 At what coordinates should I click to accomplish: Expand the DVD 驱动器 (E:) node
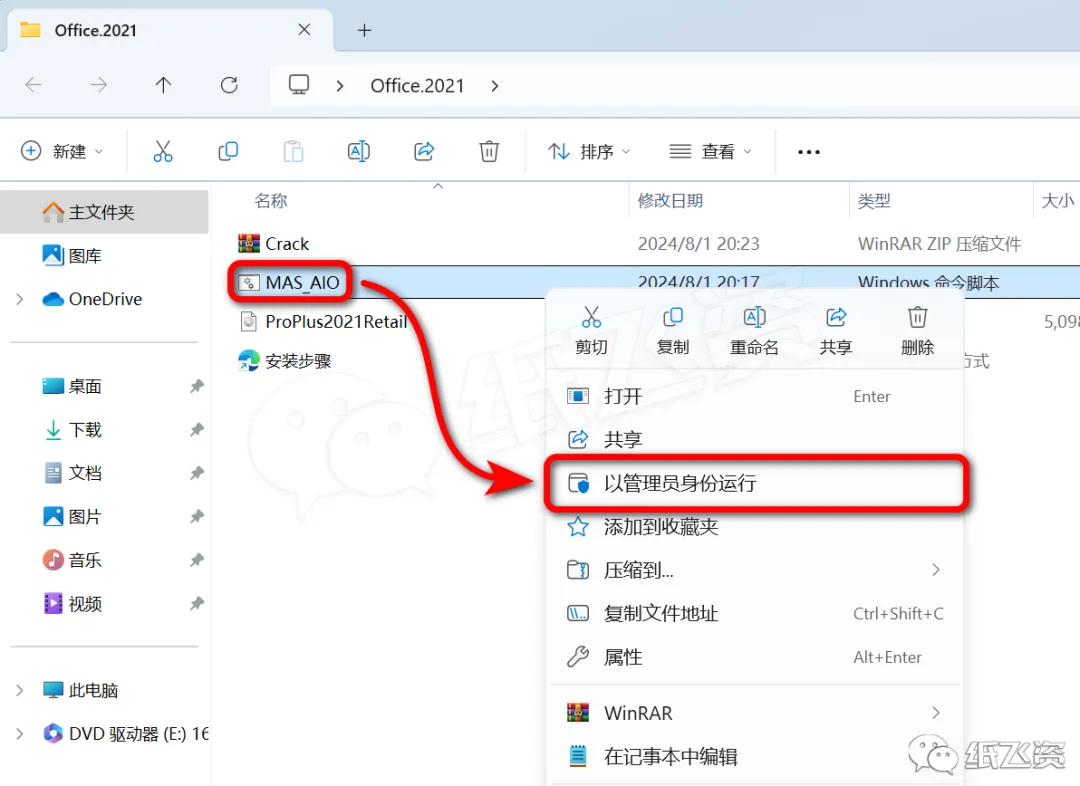point(20,734)
